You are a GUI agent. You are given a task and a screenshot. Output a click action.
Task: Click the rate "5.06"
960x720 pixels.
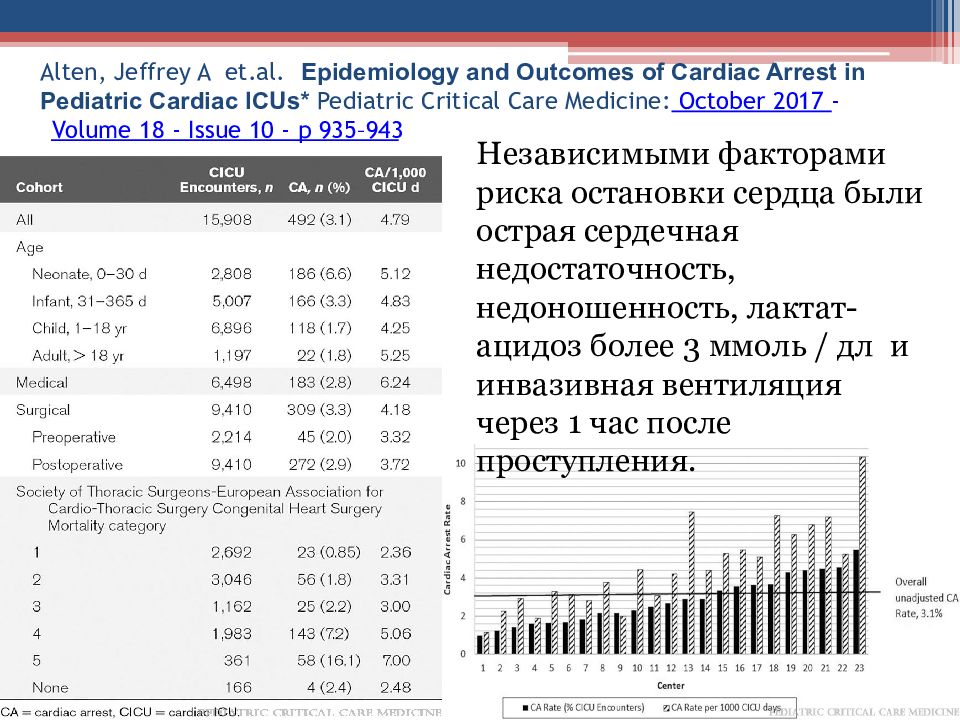395,634
